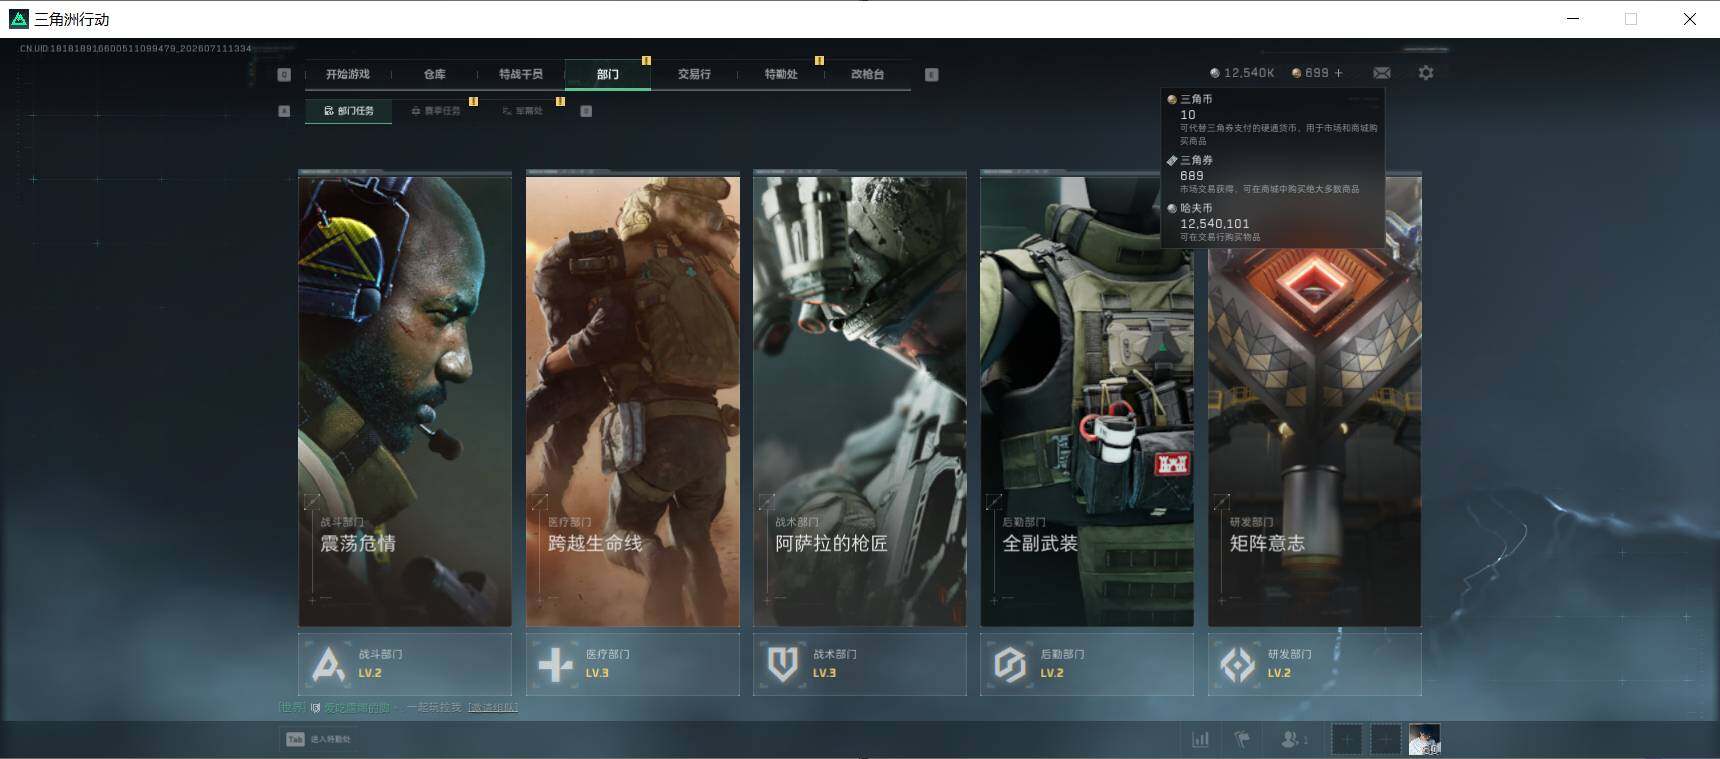Click the second empty squad slot plus
This screenshot has height=759, width=1720.
pos(1385,740)
